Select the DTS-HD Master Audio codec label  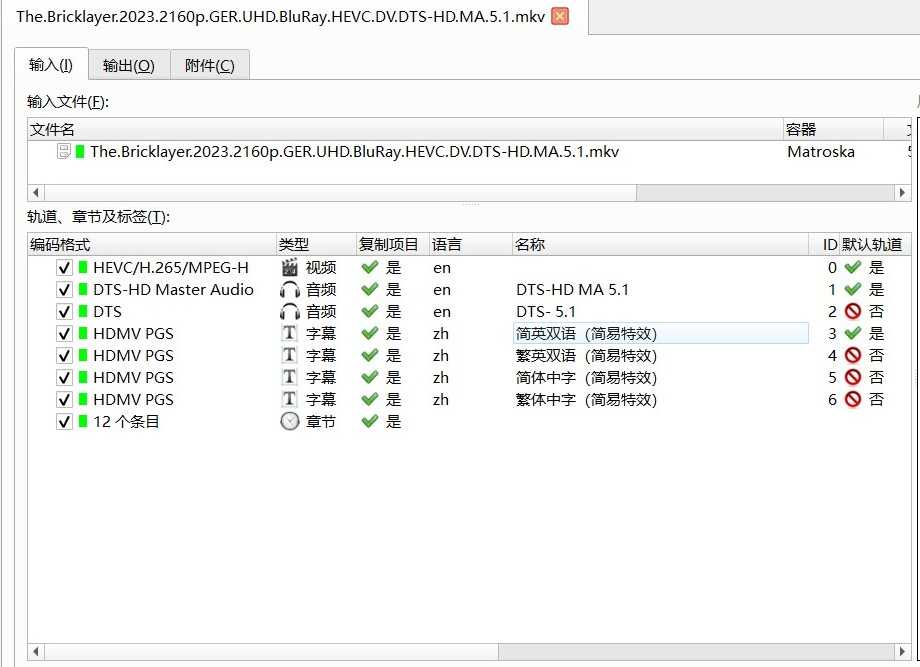coord(173,290)
